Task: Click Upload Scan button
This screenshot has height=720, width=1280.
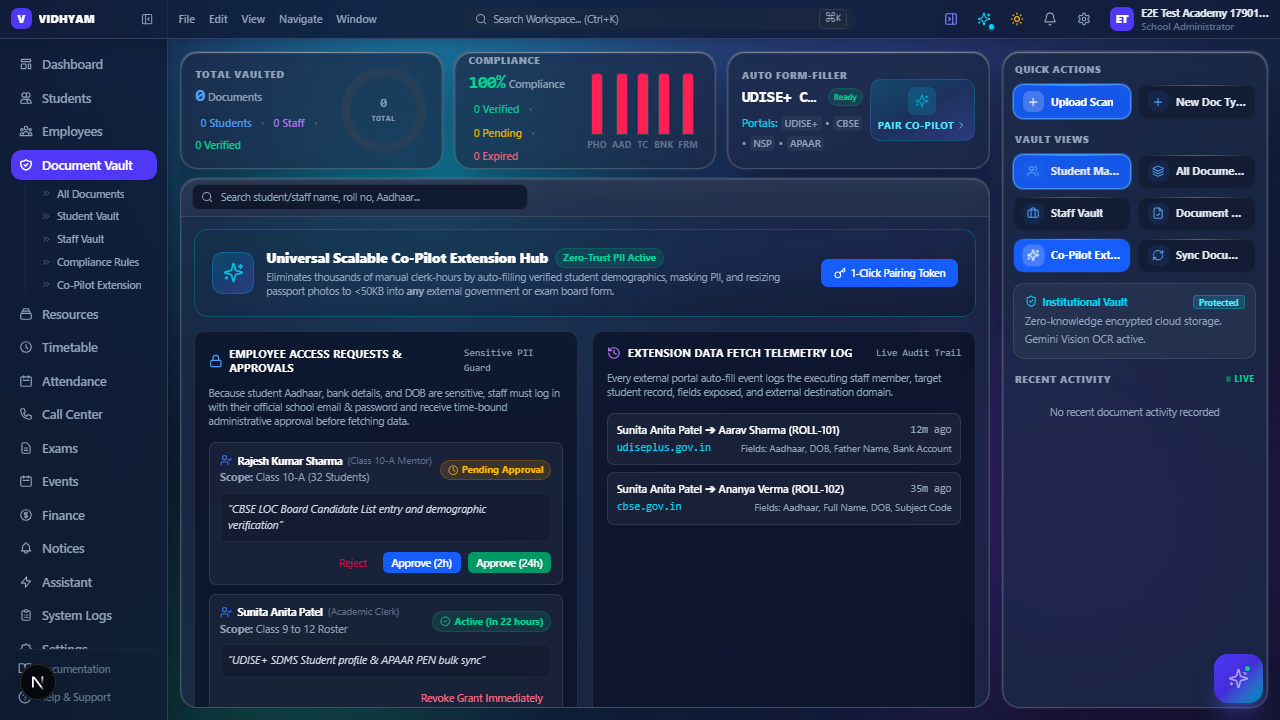Action: (1072, 102)
